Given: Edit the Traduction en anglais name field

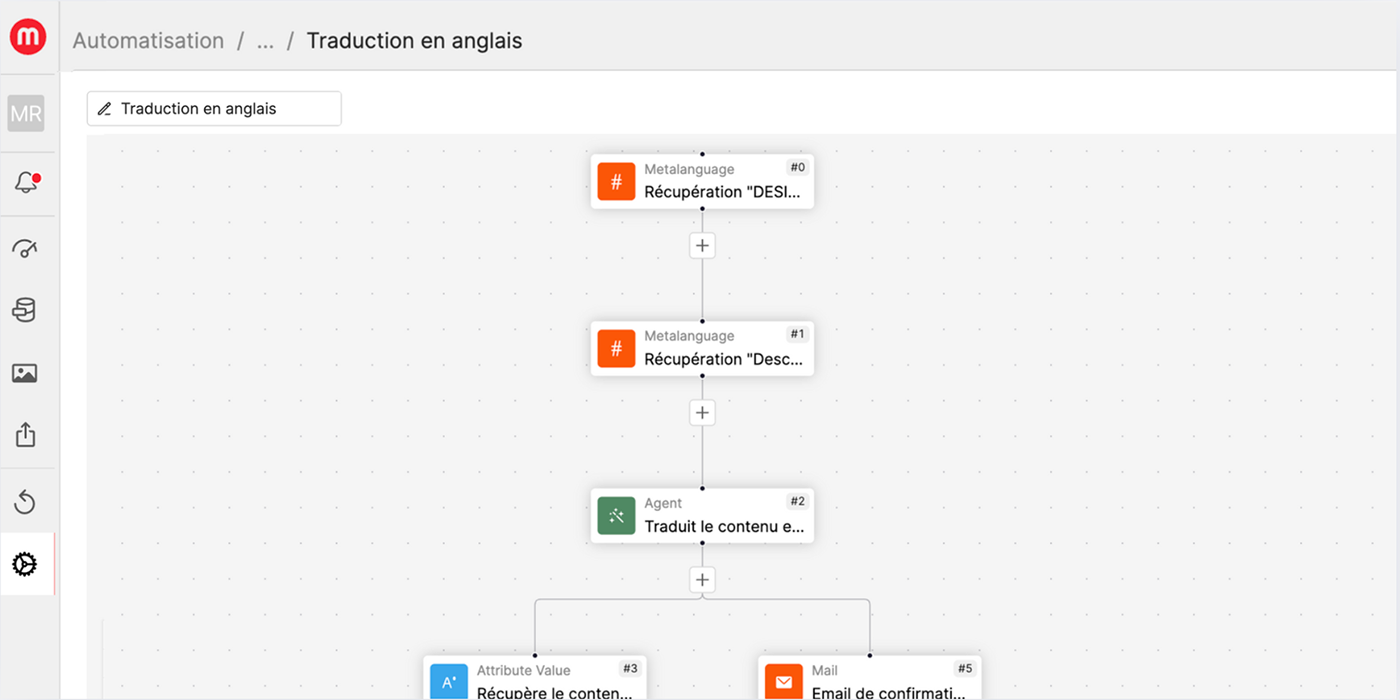Looking at the screenshot, I should [214, 109].
